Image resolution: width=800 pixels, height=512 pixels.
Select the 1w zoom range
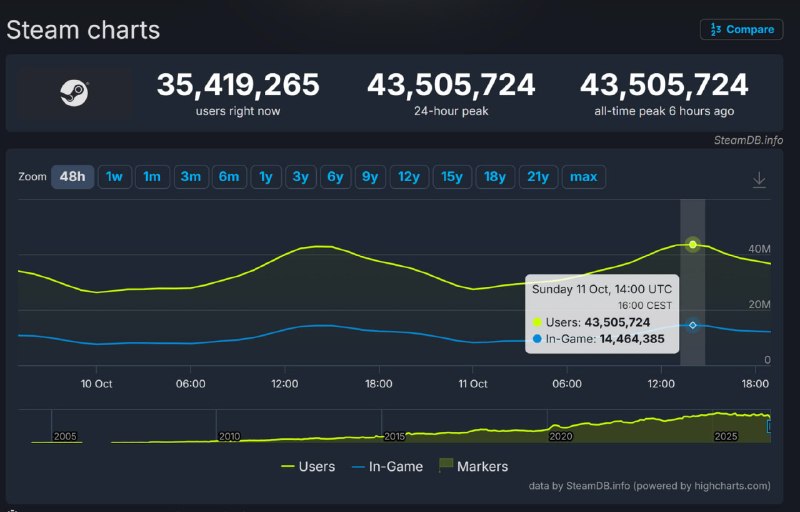coord(114,177)
